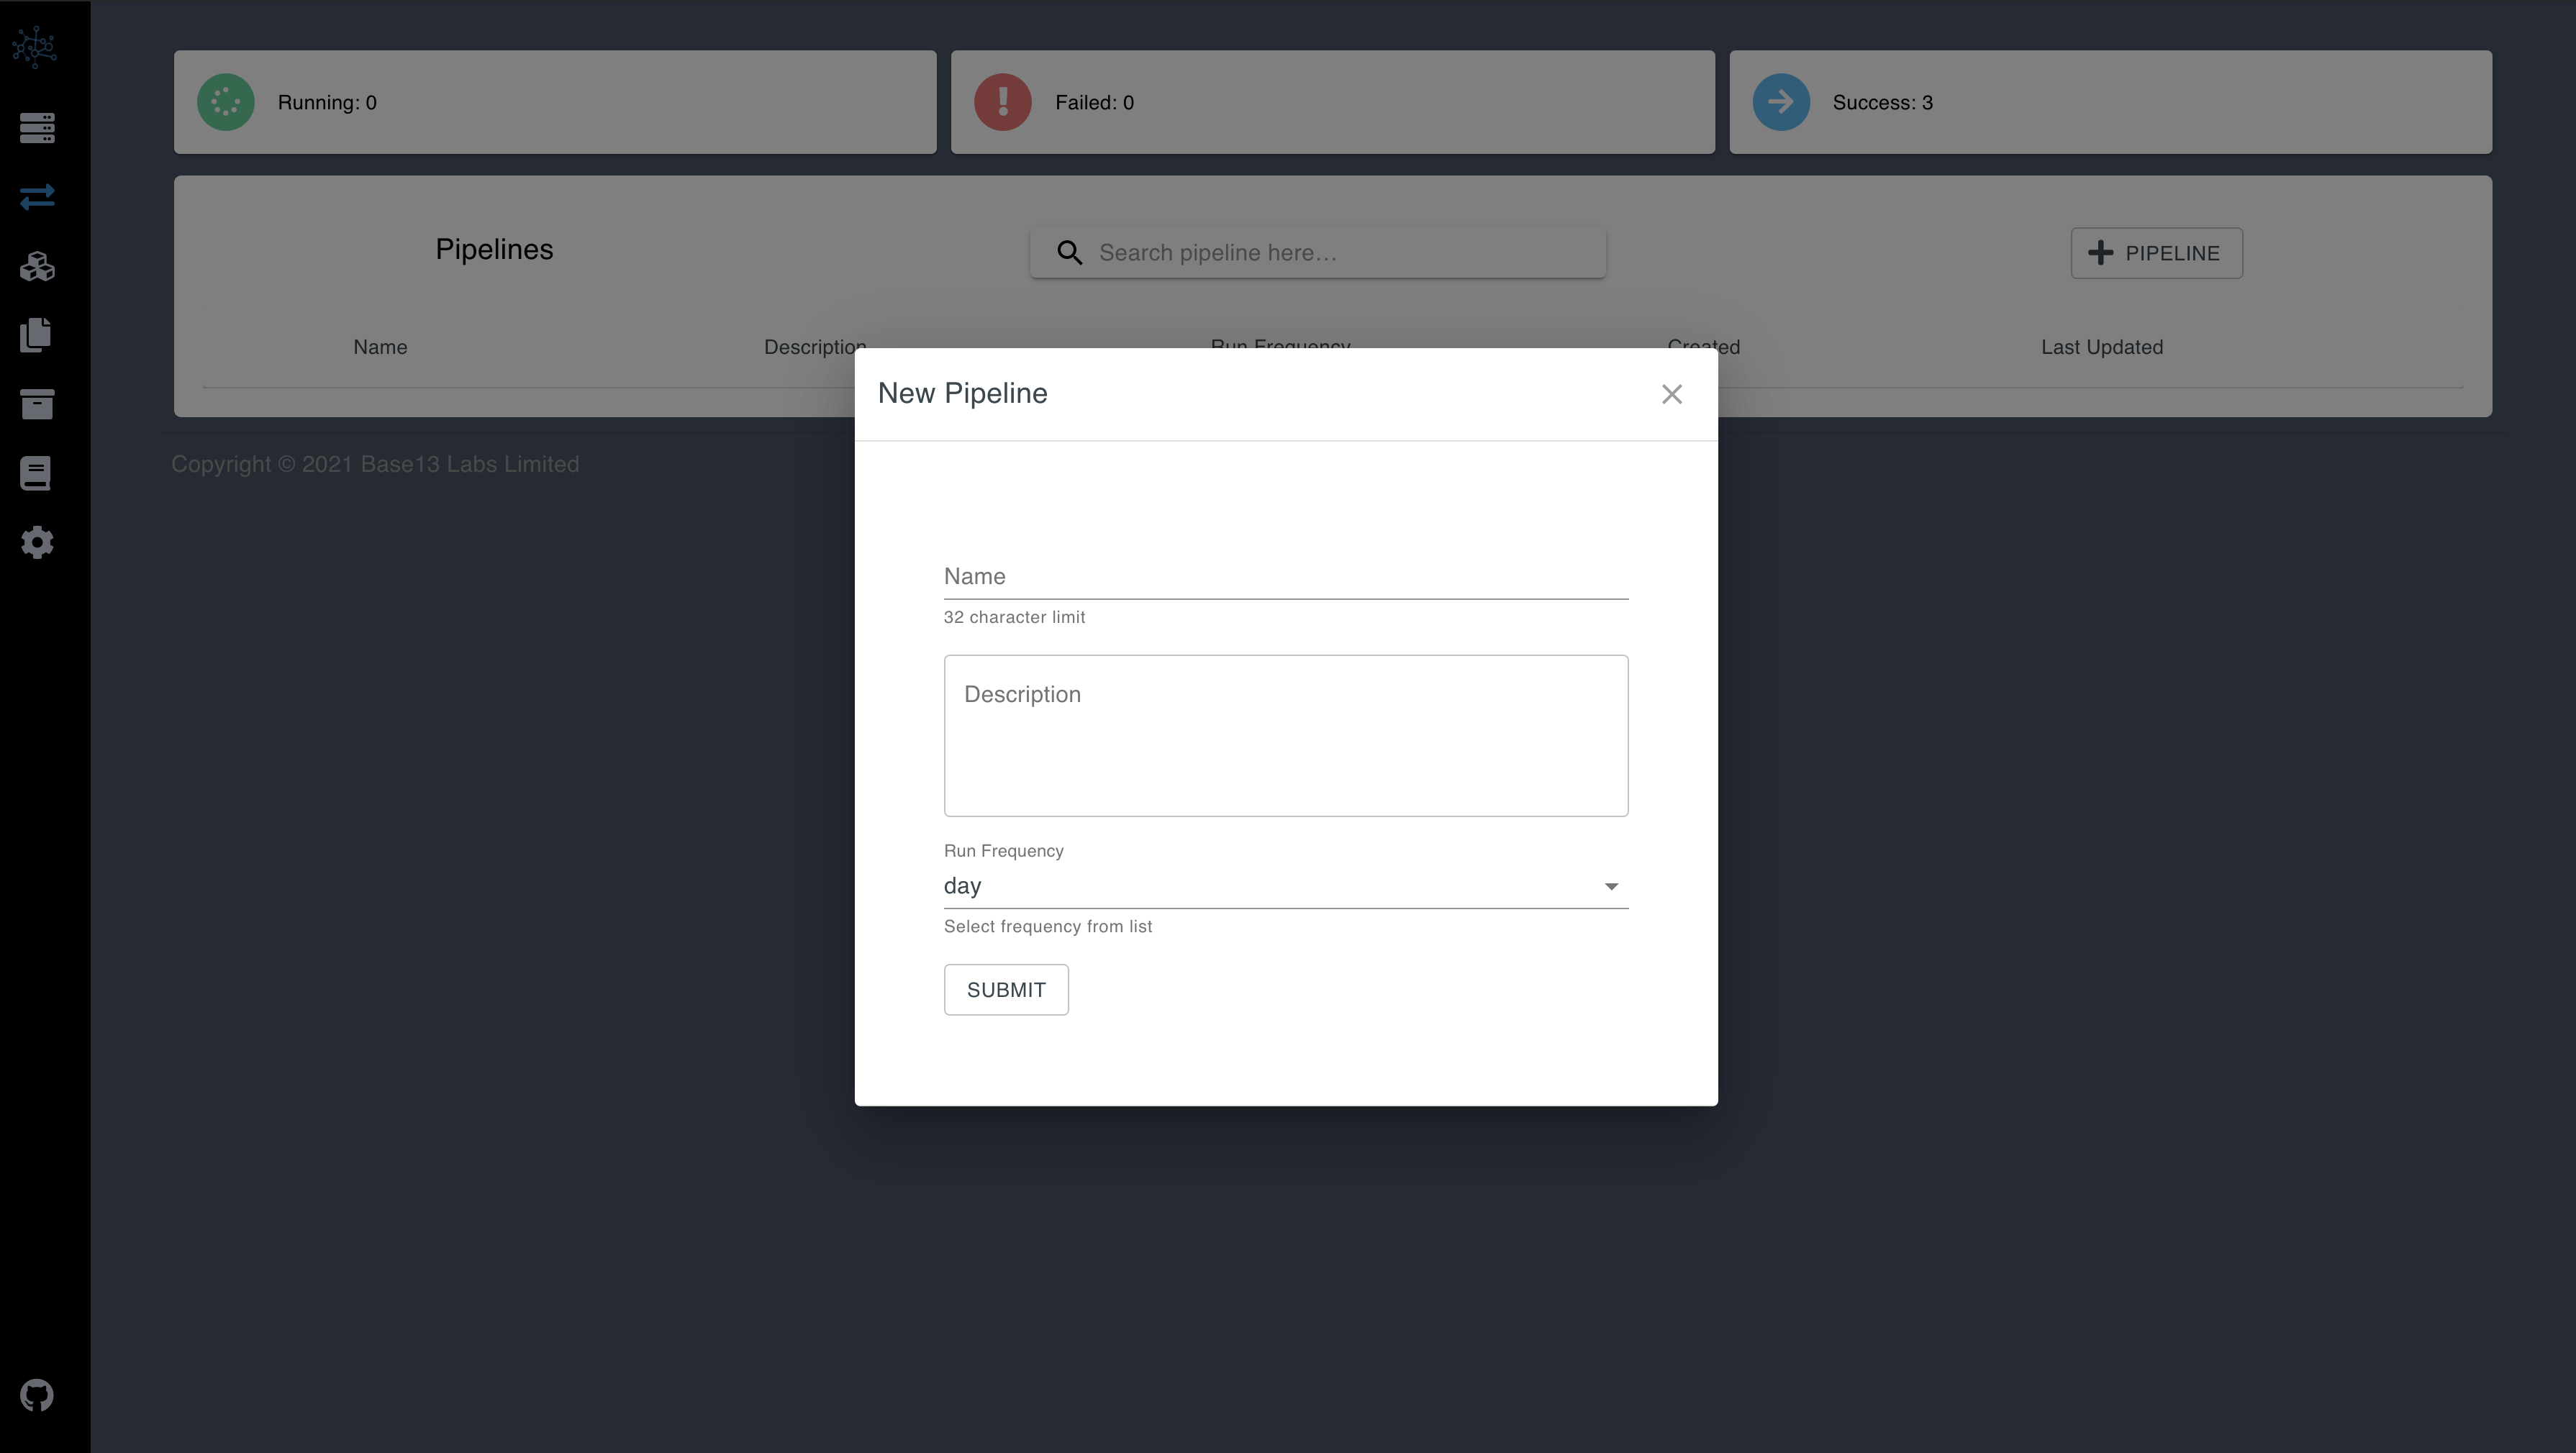Viewport: 2576px width, 1453px height.
Task: Click the search magnifier icon
Action: pos(1069,253)
